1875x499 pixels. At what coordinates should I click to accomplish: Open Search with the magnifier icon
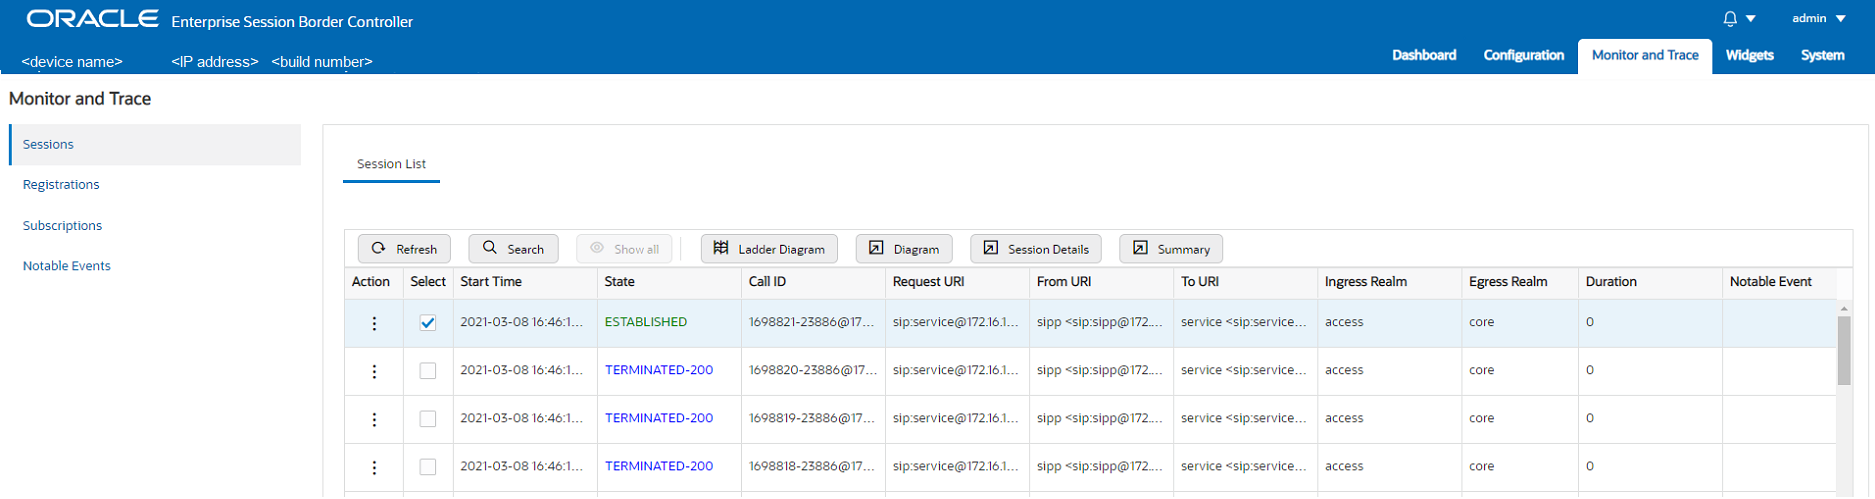(x=513, y=249)
